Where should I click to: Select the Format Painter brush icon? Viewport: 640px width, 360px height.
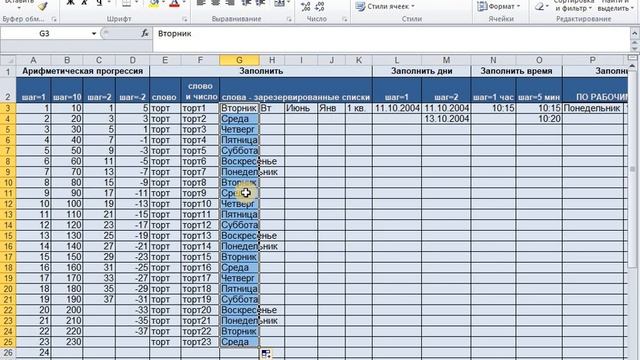(x=42, y=6)
